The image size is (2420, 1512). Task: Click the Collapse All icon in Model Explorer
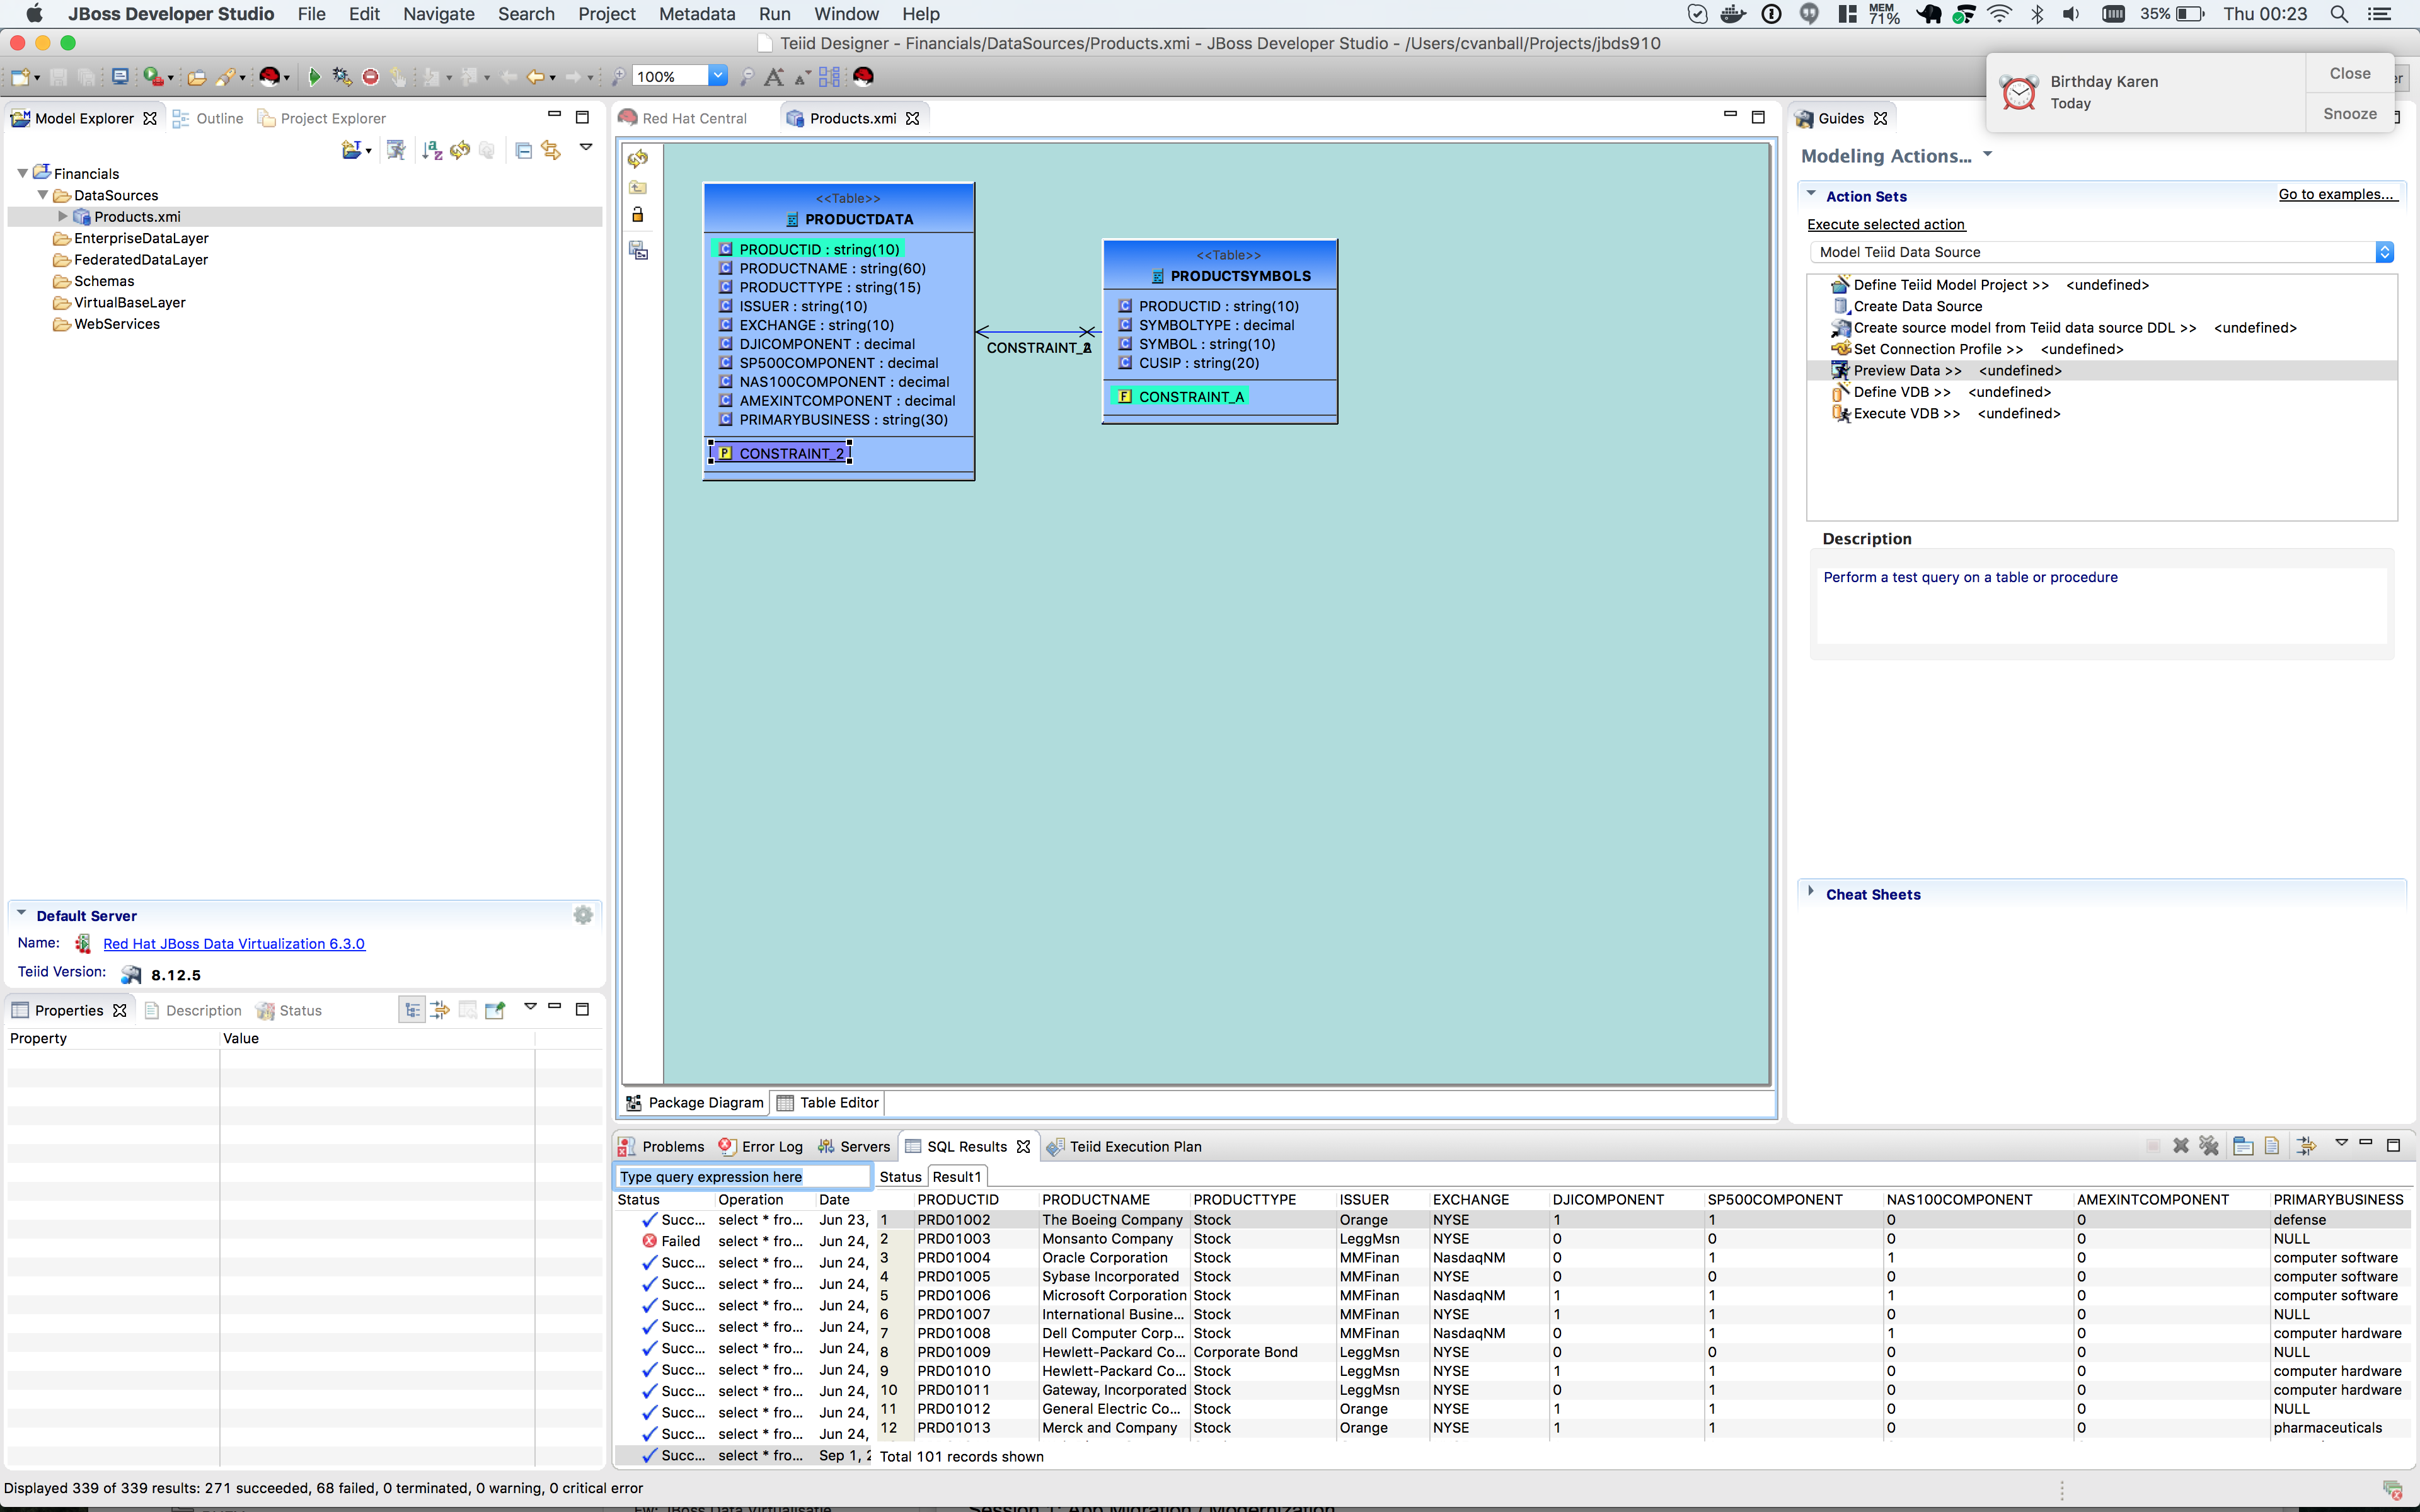[523, 150]
